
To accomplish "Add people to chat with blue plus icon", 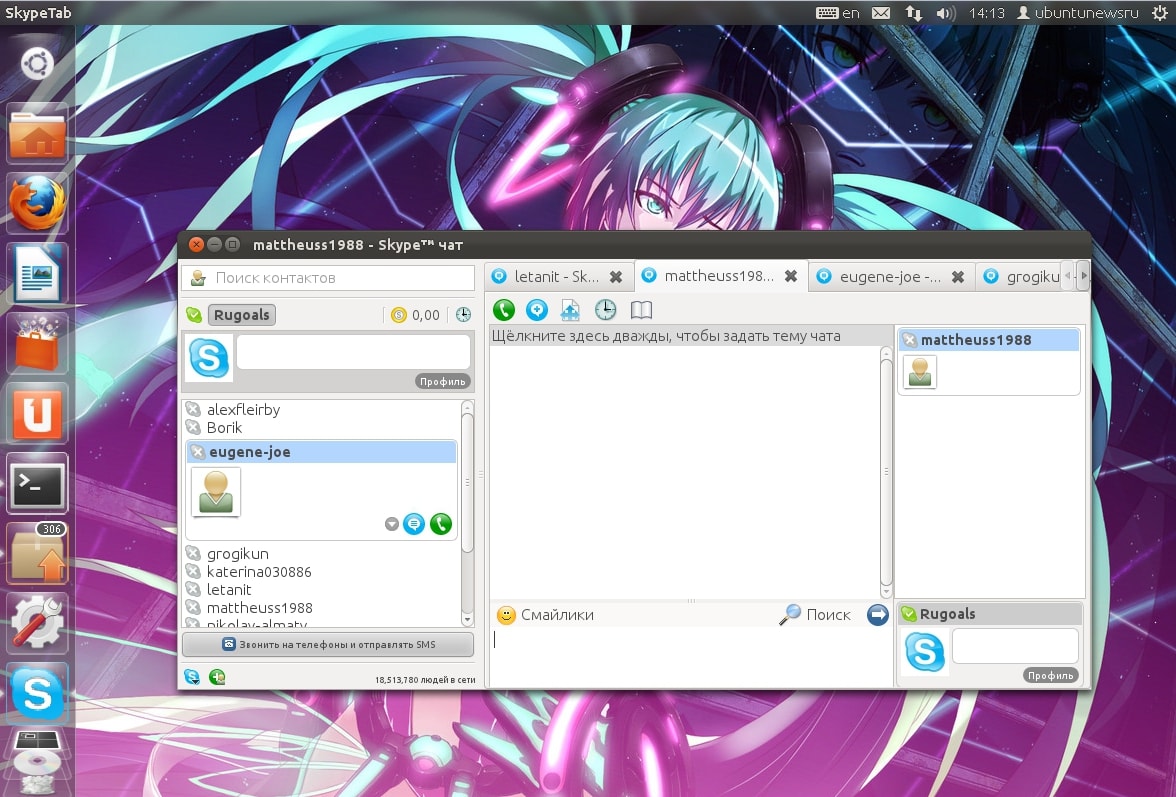I will click(537, 310).
